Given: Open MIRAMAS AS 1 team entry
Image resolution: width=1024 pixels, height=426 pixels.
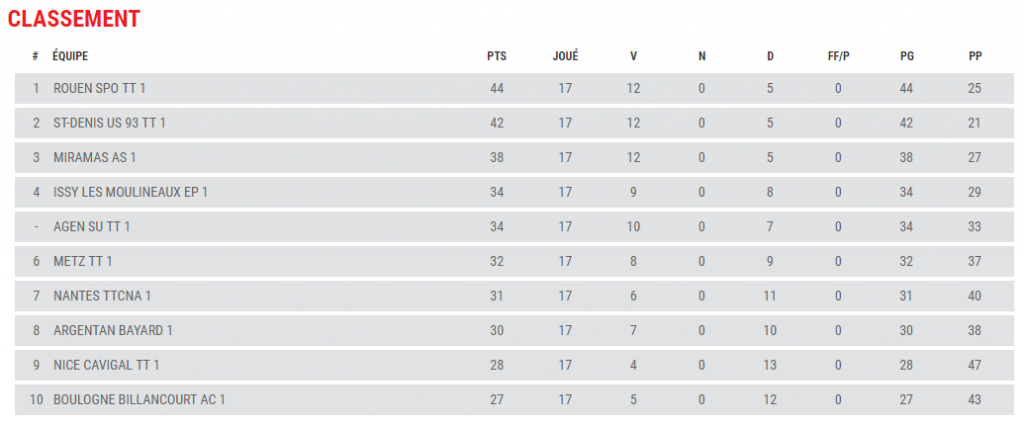Looking at the screenshot, I should (x=93, y=158).
